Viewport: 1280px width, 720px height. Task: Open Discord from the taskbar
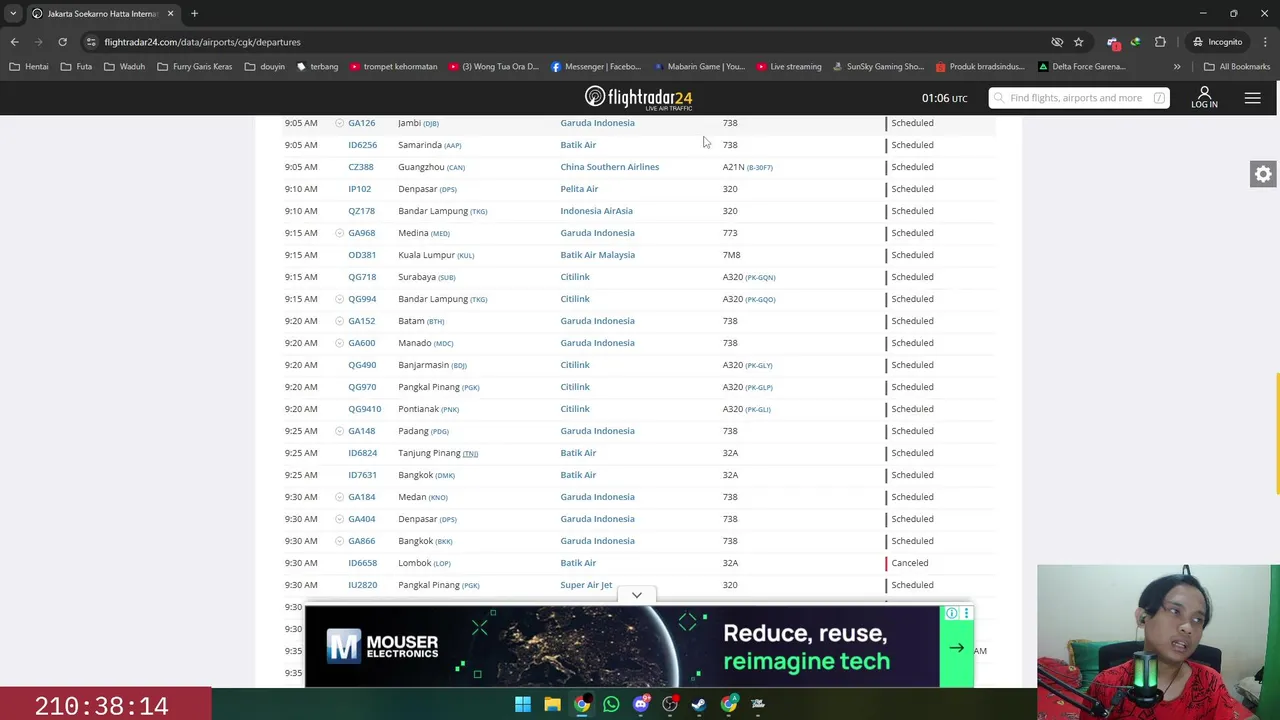pos(641,704)
